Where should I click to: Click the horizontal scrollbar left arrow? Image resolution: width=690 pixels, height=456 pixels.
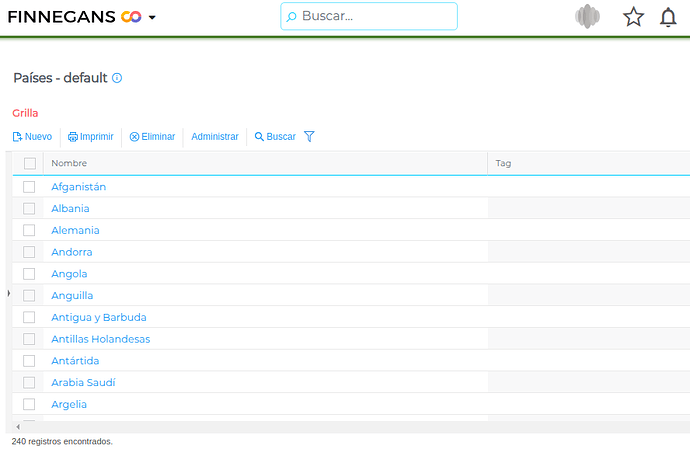[18, 427]
